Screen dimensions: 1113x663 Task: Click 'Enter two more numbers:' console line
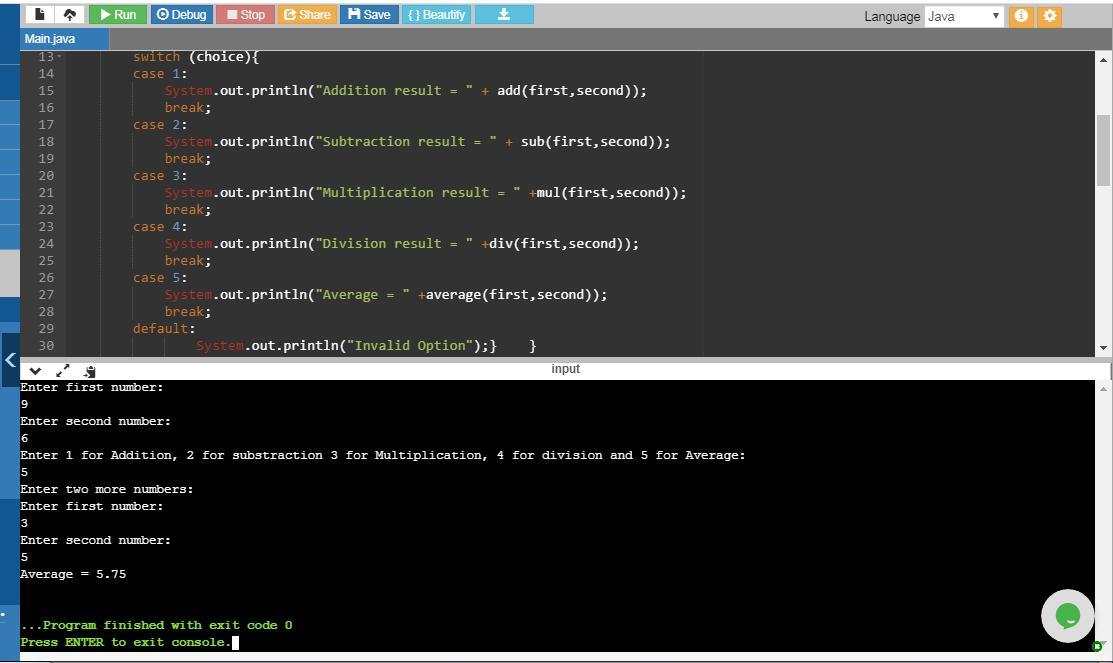[106, 489]
